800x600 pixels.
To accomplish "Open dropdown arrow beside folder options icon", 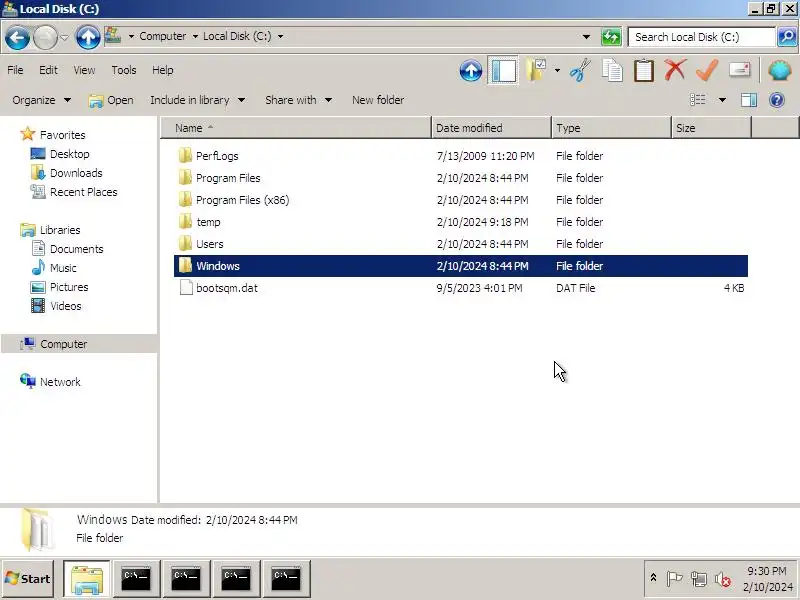I will (x=557, y=70).
